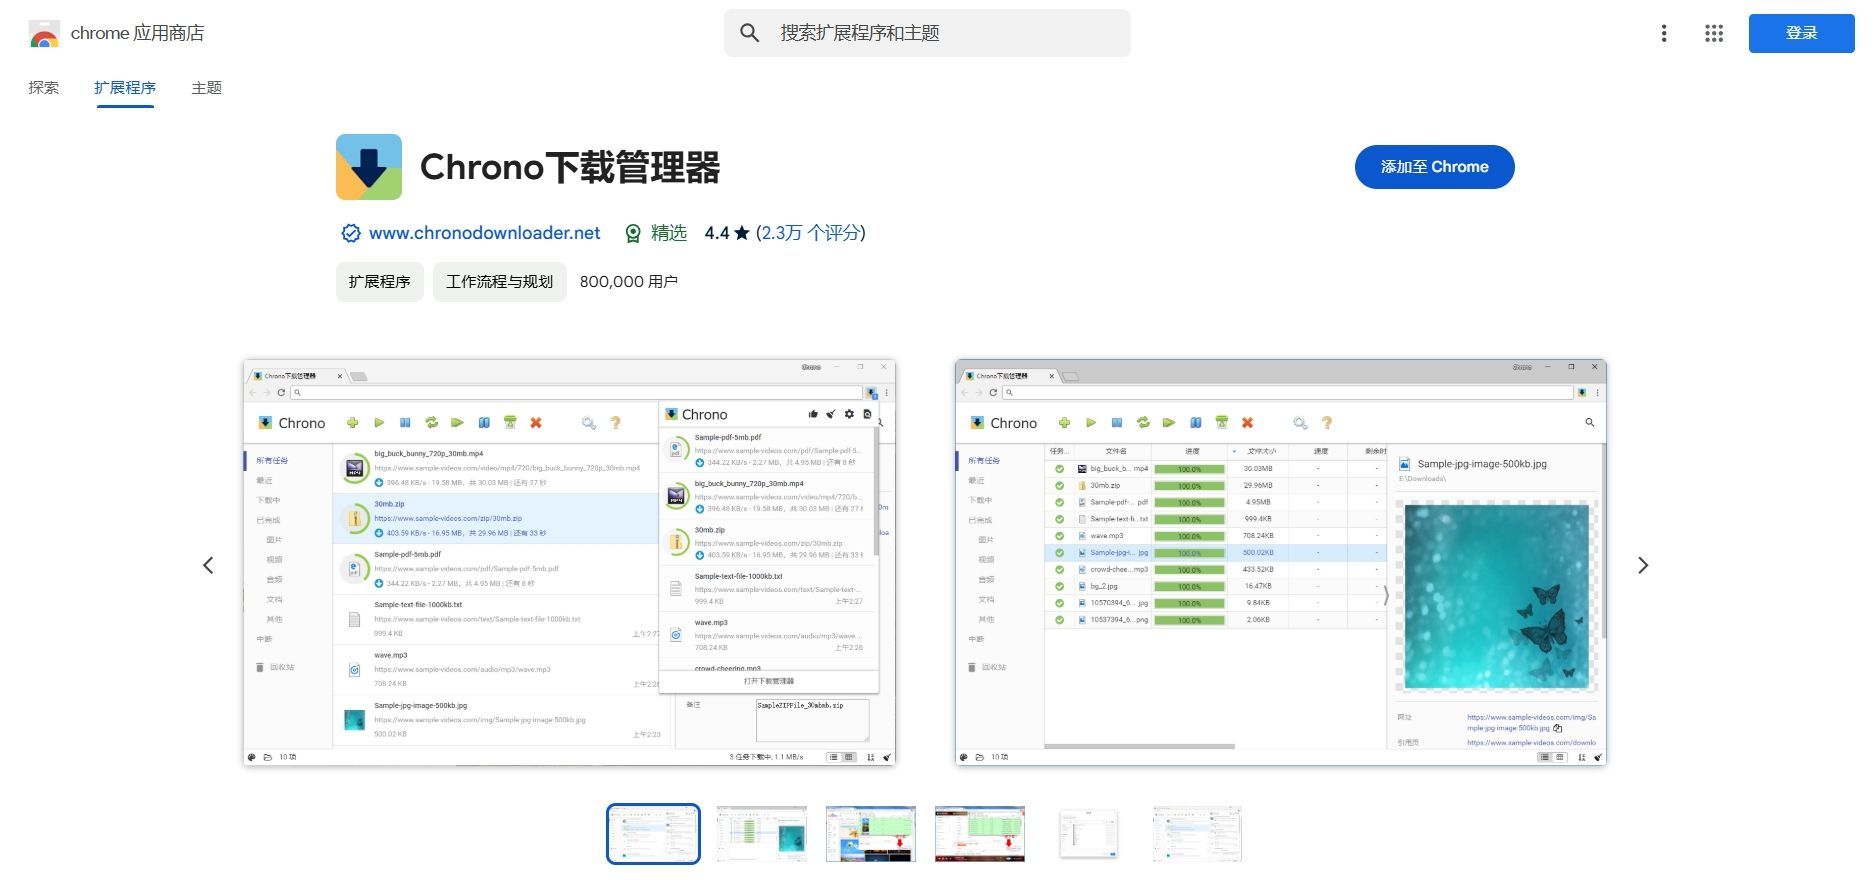Image resolution: width=1876 pixels, height=891 pixels.
Task: Go to the next screenshot with right arrow
Action: click(x=1642, y=565)
